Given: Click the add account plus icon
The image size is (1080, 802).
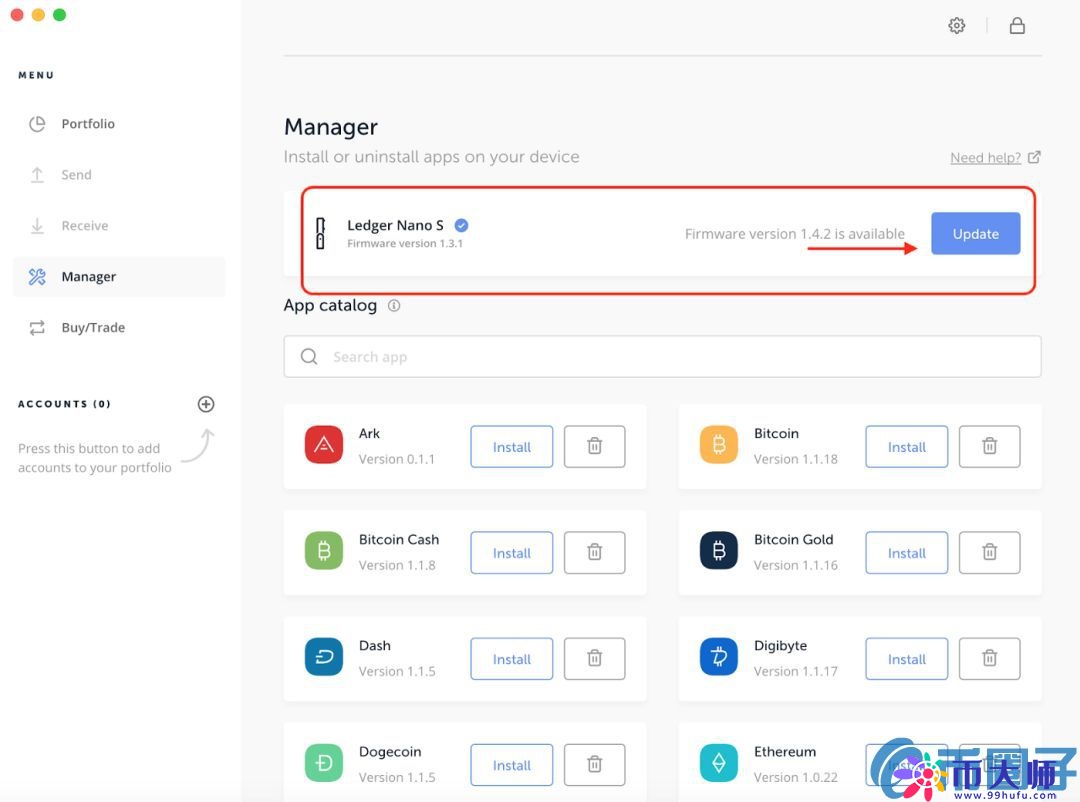Looking at the screenshot, I should click(x=206, y=404).
